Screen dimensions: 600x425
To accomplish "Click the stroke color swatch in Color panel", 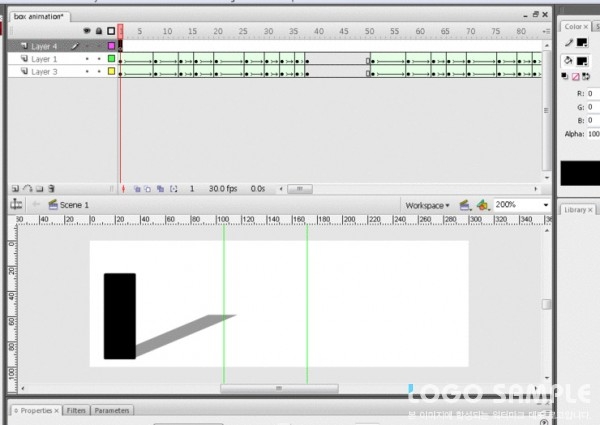I will [582, 43].
